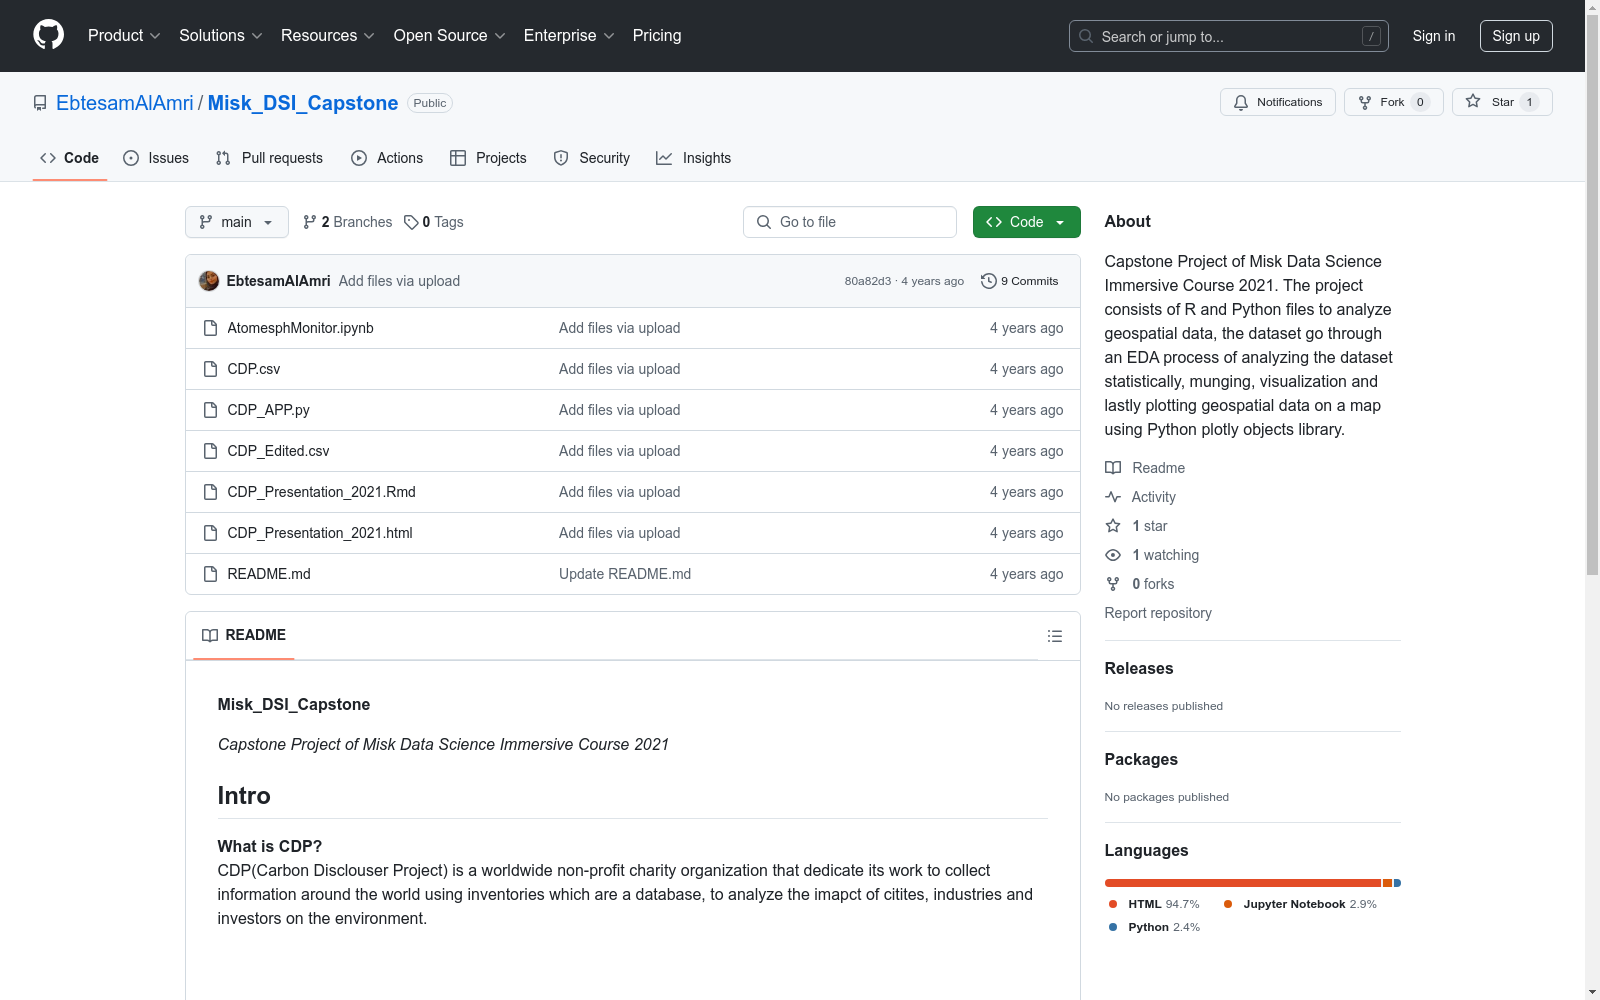This screenshot has height=1000, width=1600.
Task: Open the green Code dropdown button
Action: pos(1026,222)
